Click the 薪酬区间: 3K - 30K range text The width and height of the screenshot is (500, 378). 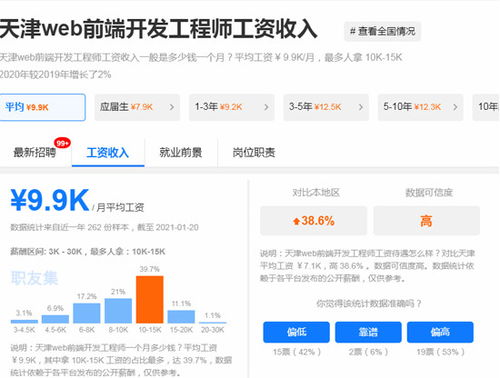(x=46, y=251)
